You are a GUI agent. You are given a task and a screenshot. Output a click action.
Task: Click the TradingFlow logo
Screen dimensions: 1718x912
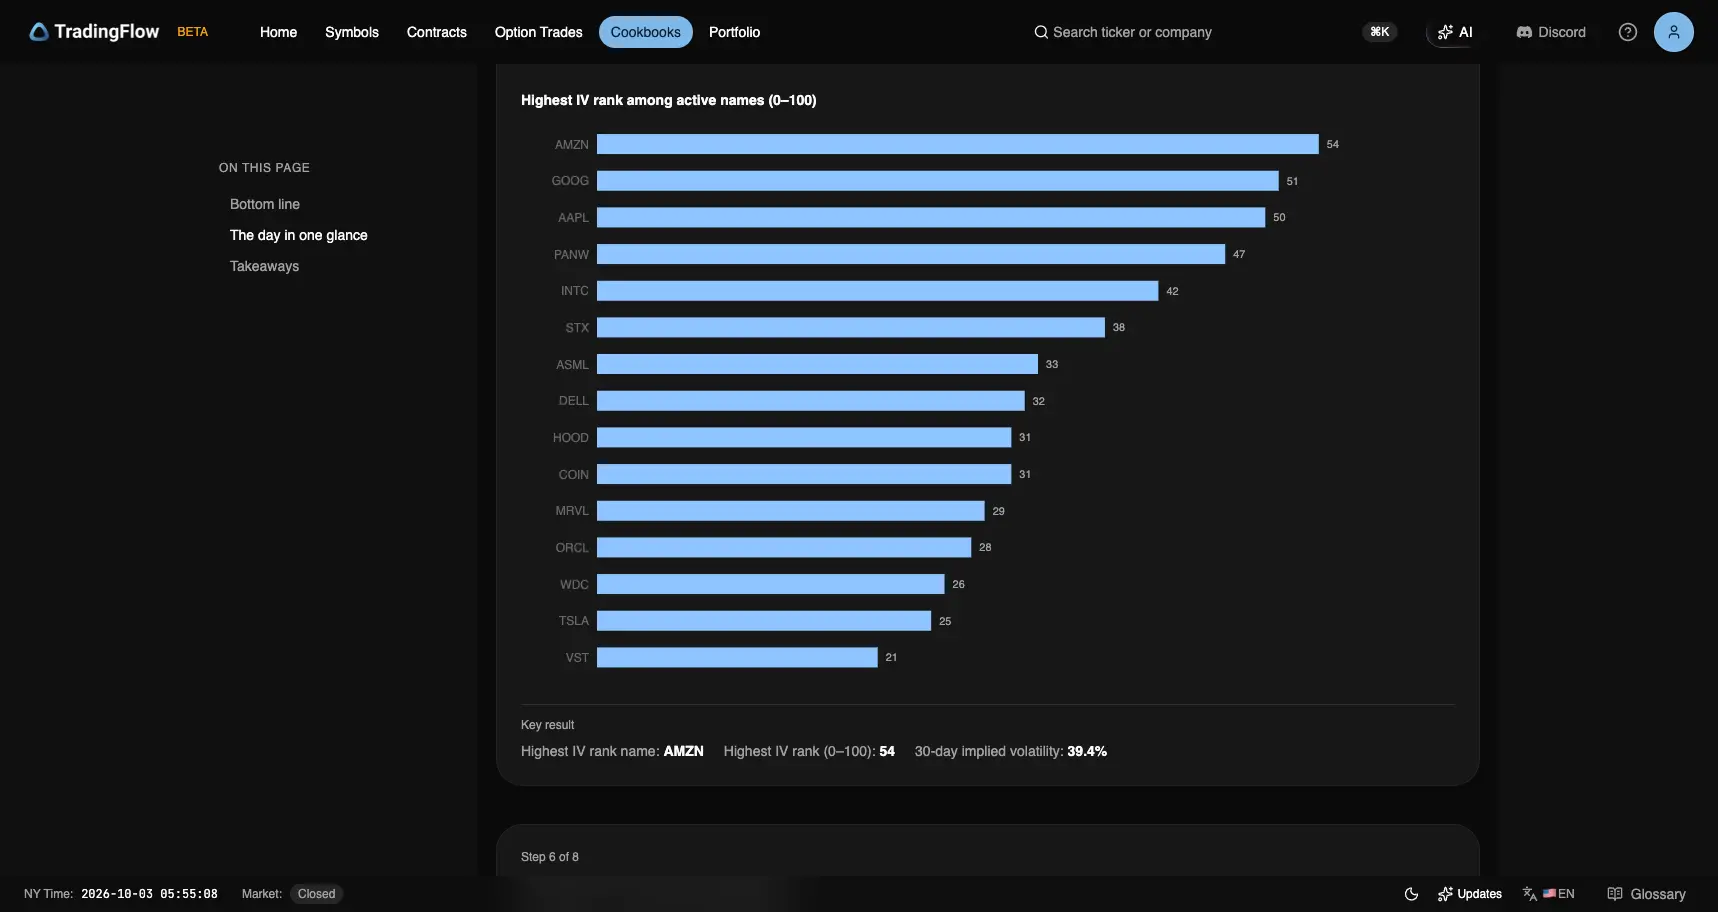[94, 32]
